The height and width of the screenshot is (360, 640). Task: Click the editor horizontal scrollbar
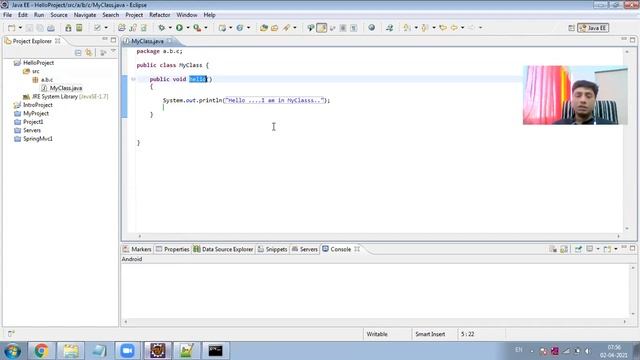pos(379,236)
